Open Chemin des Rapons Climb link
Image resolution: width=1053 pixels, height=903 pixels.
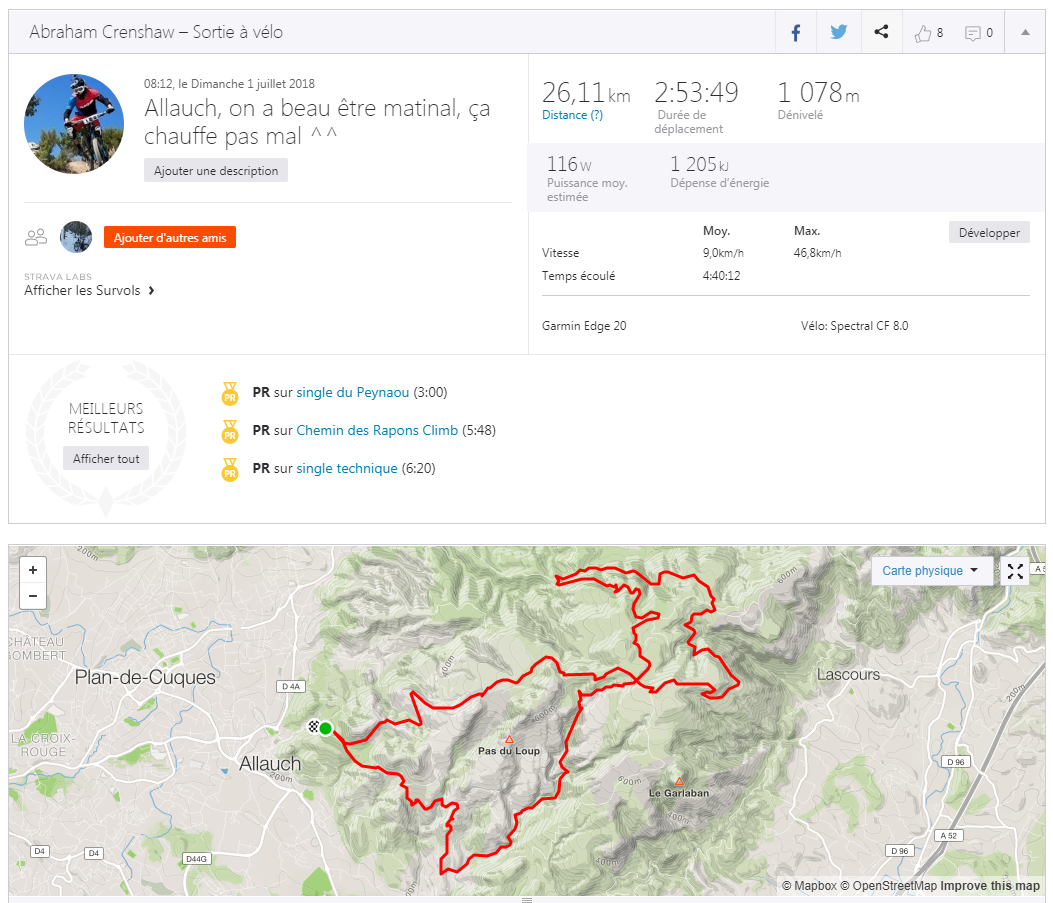[x=377, y=431]
